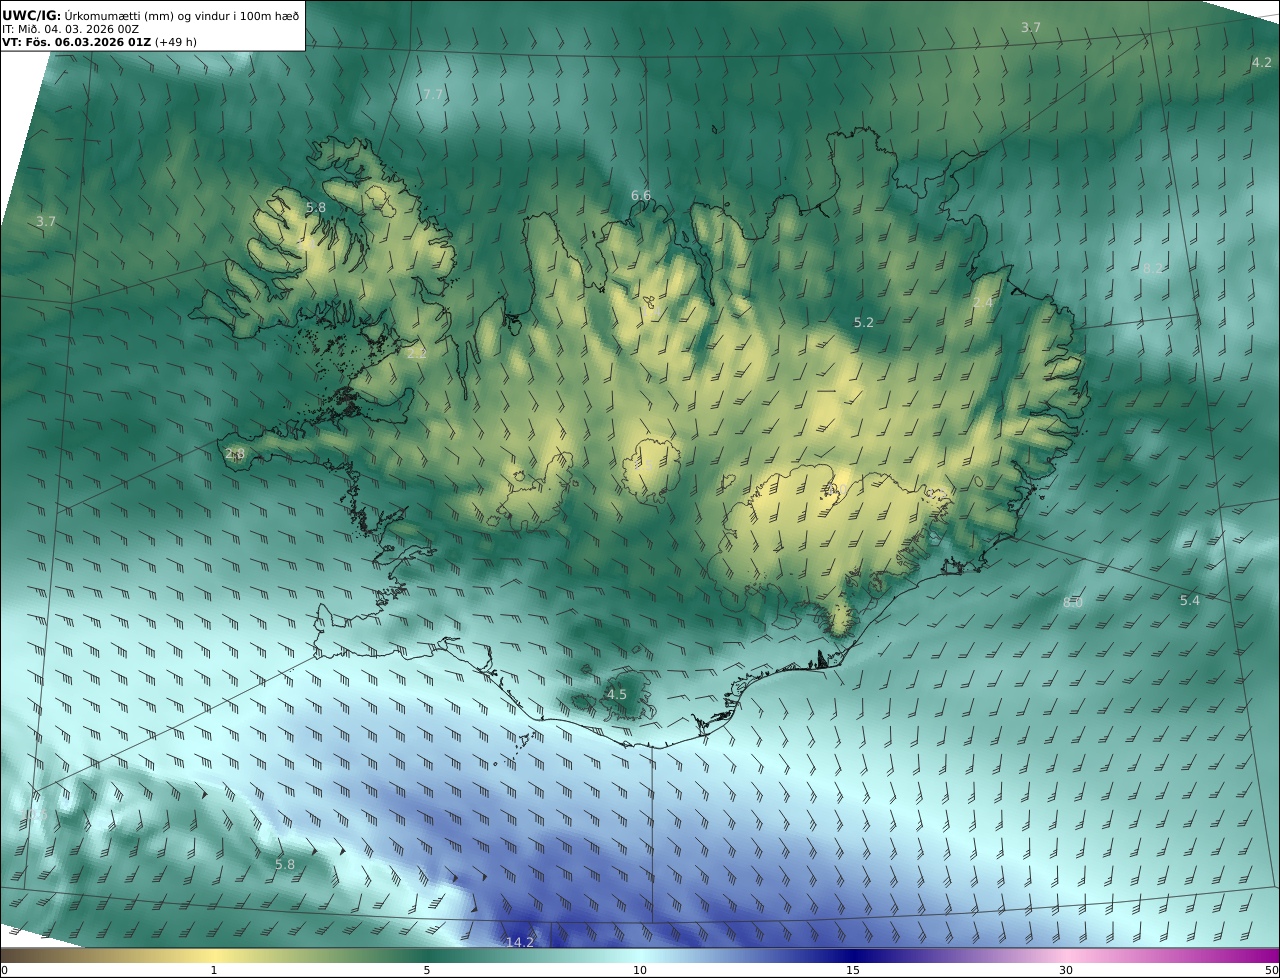Viewport: 1280px width, 978px height.
Task: Select the 'IT: Mið. 04. 03. 2026 00Z' line
Action: 70,29
